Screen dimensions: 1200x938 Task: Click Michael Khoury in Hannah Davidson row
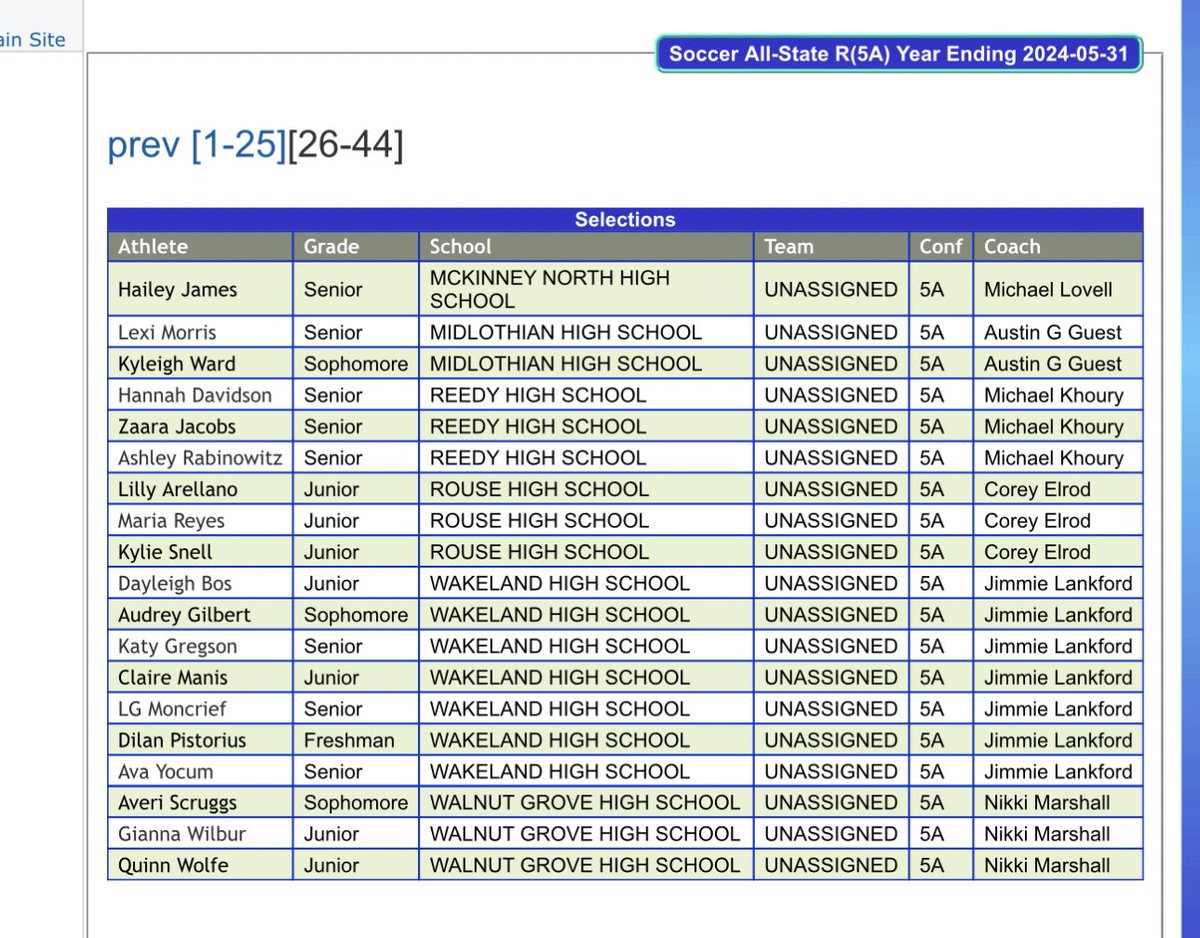[x=1054, y=395]
